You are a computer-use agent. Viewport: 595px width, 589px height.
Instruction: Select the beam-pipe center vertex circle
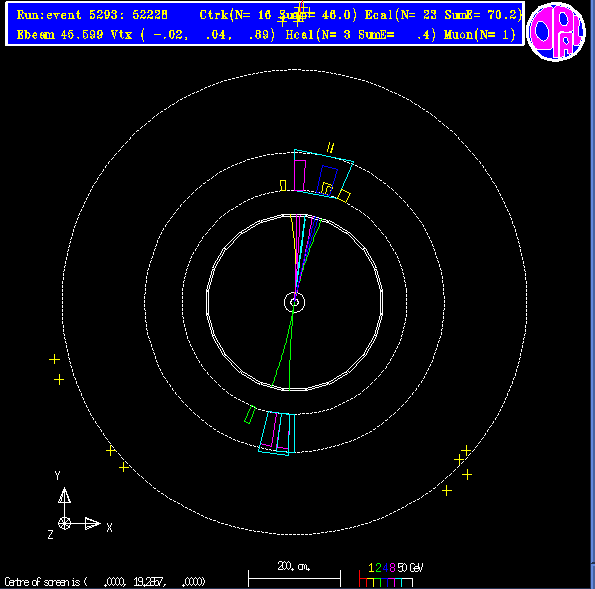tap(294, 302)
